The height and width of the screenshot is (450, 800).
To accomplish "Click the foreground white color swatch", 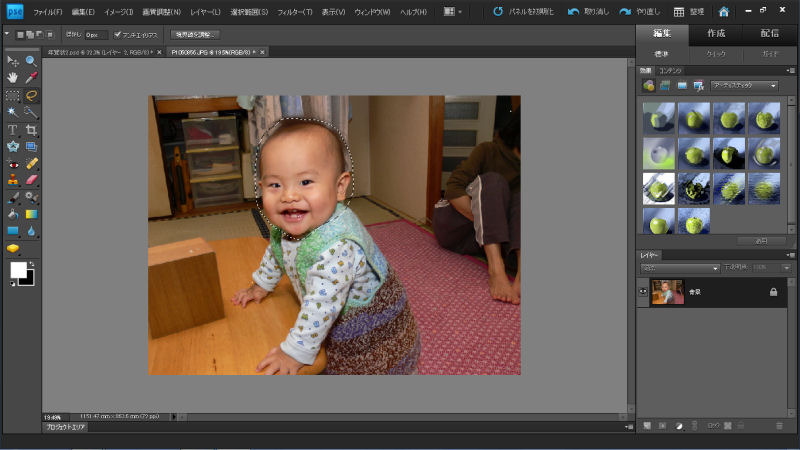I will [17, 270].
